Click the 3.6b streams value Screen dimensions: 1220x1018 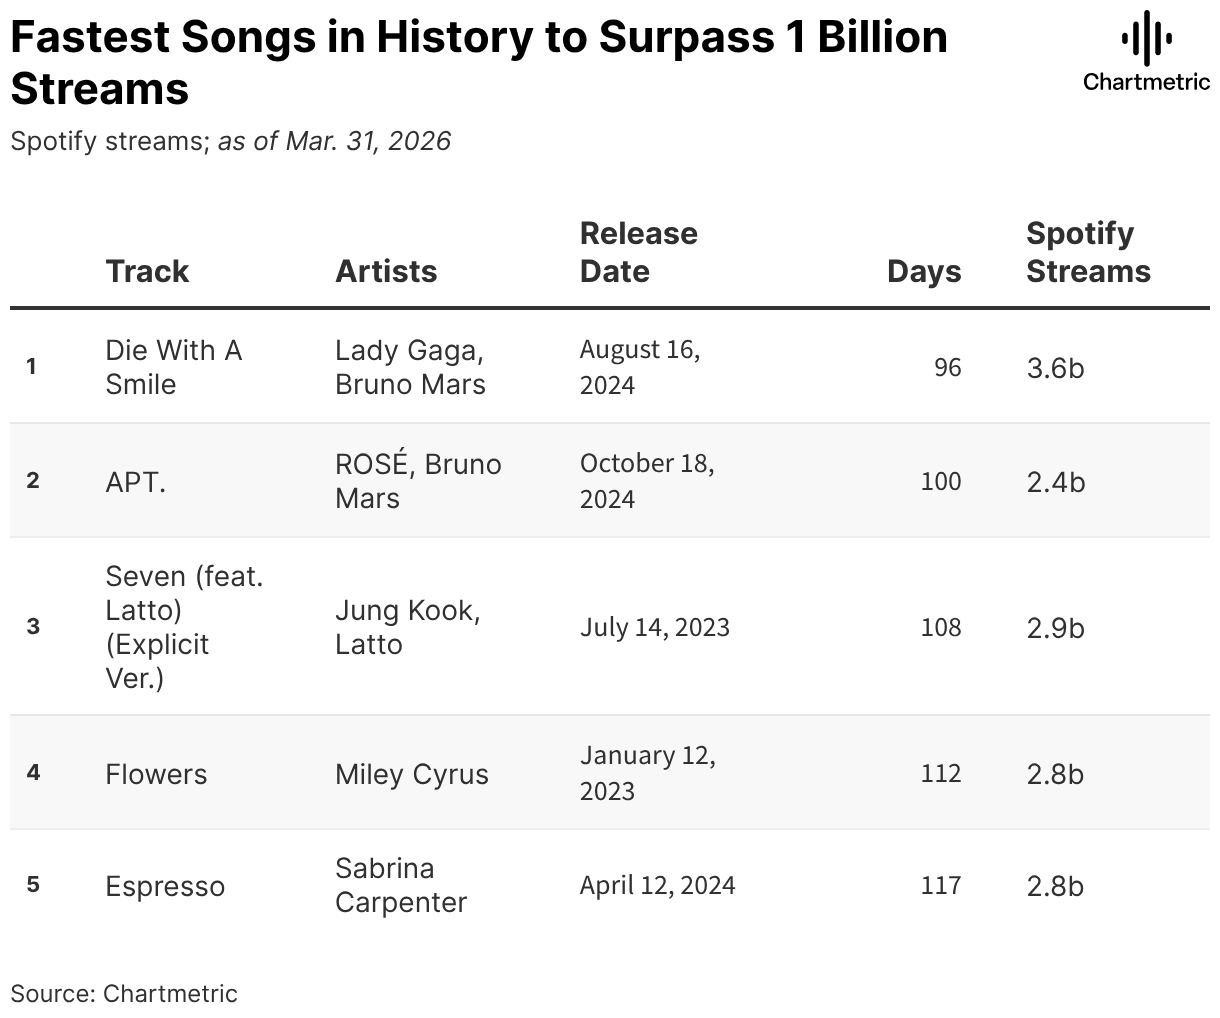(1055, 368)
